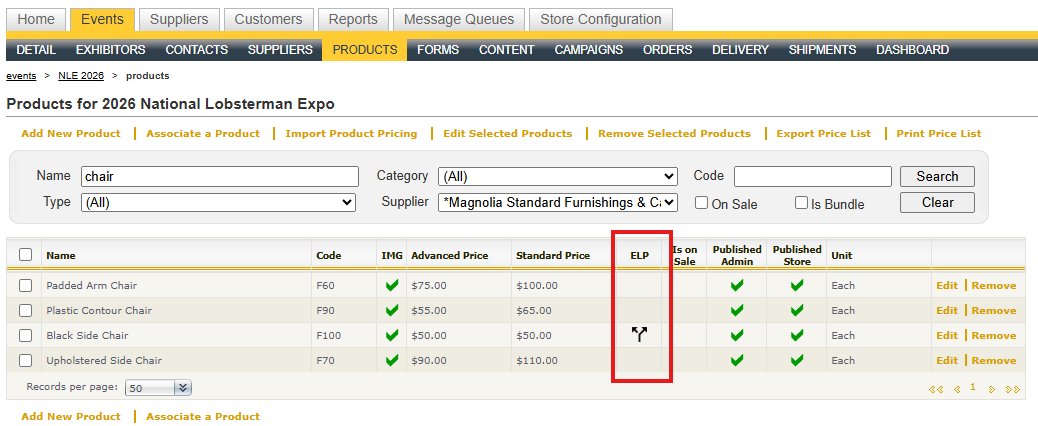Screen dimensions: 1038x426
Task: Enable the On Sale filter checkbox
Action: (702, 203)
